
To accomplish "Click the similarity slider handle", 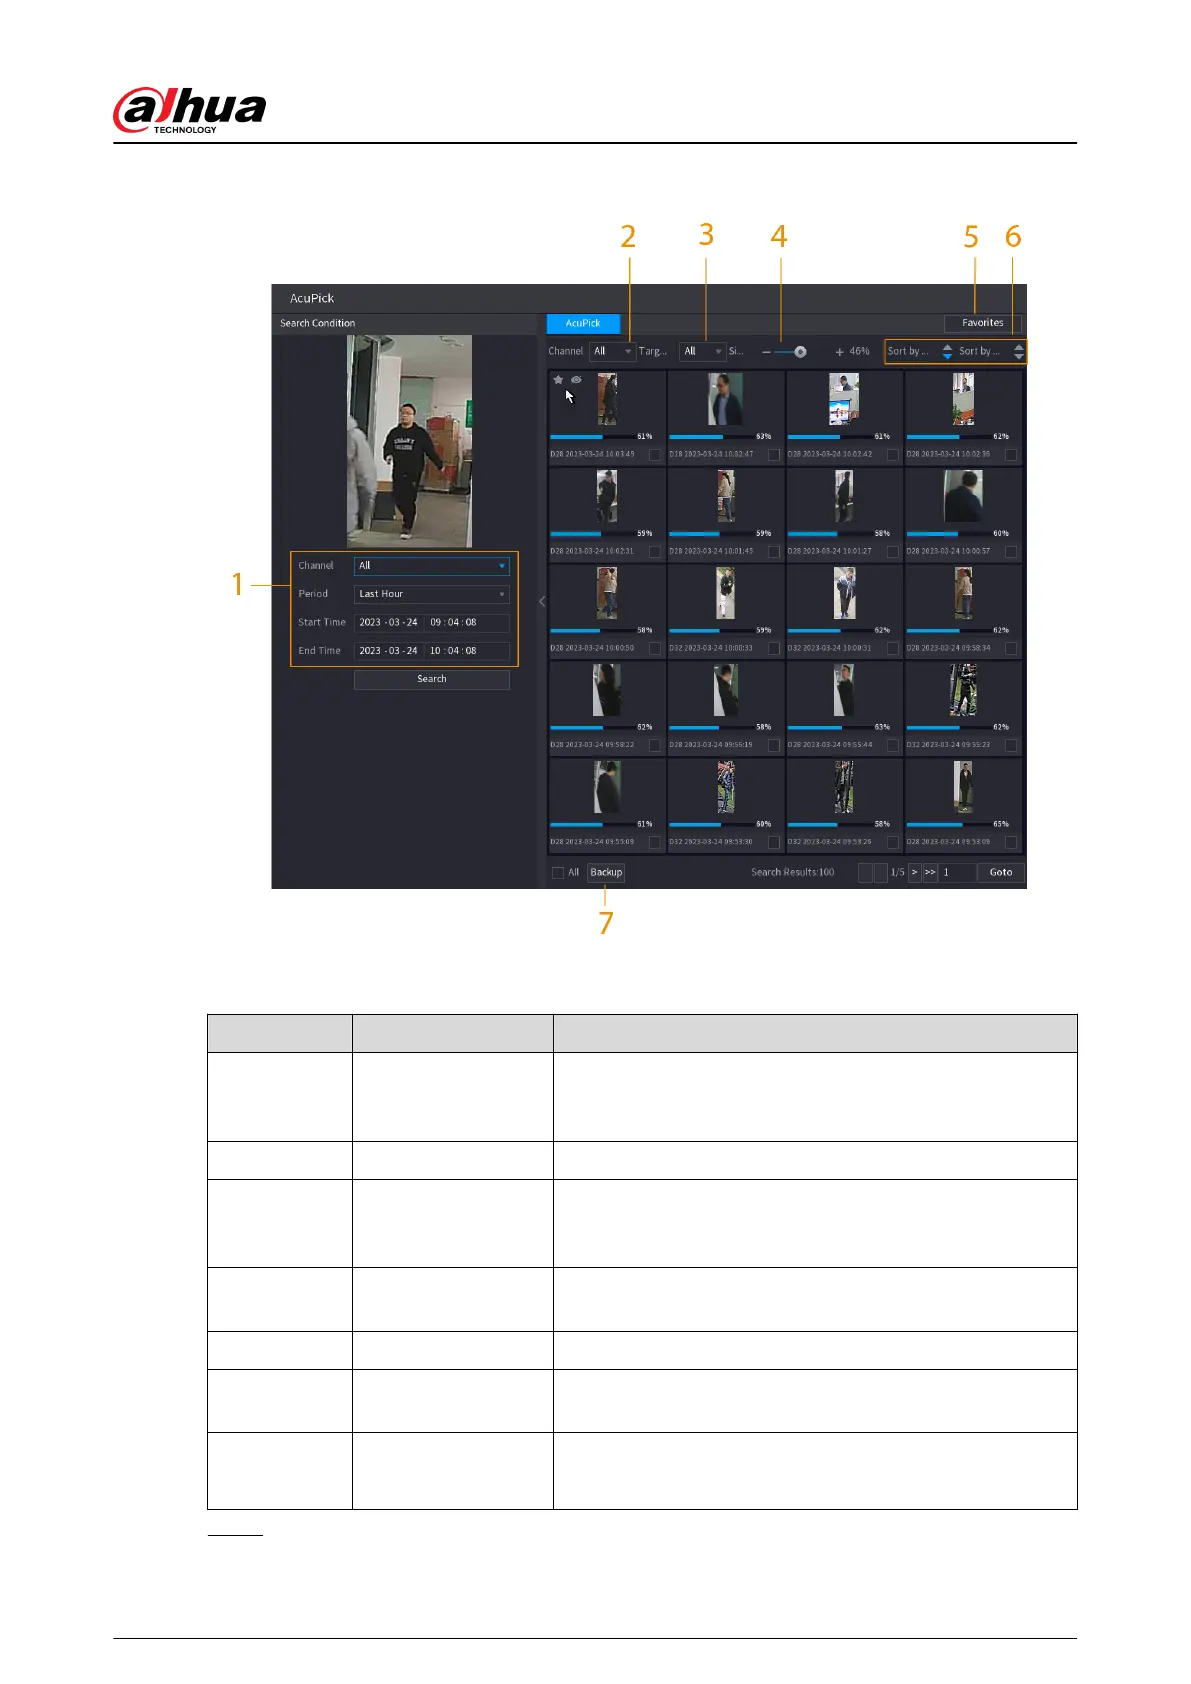I will [800, 352].
